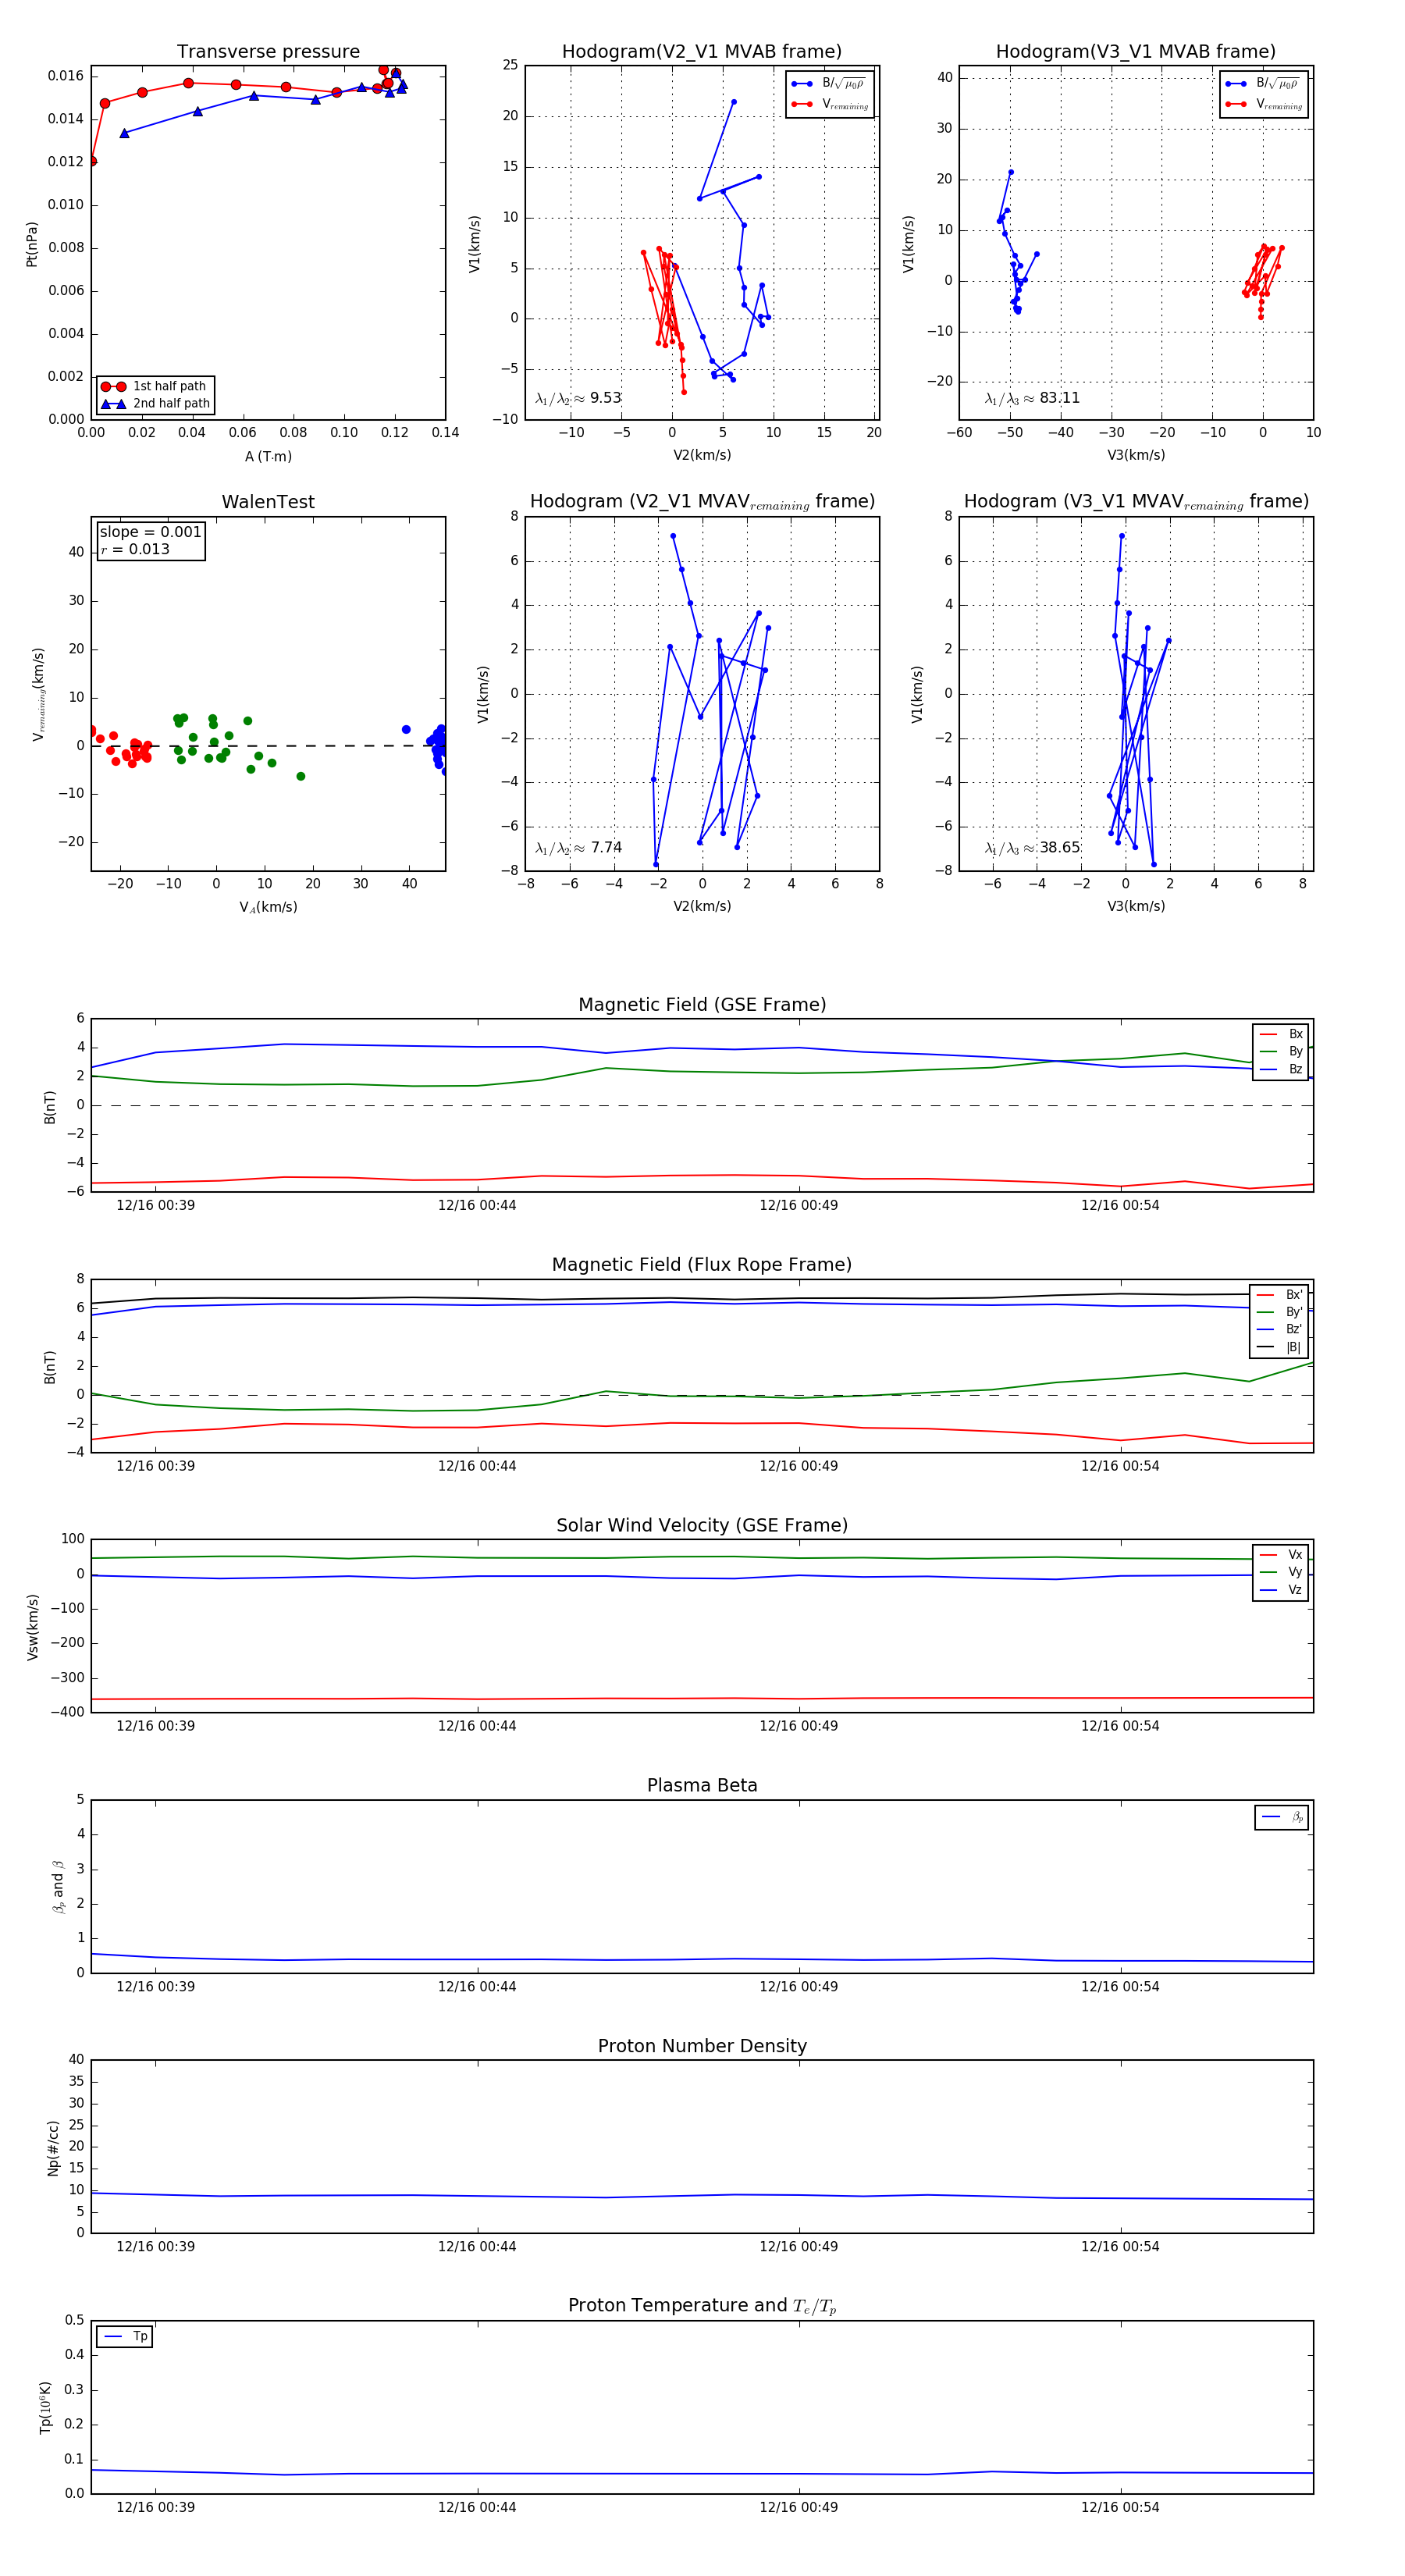This screenshot has height=2576, width=1405.
Task: Click the "Bz'" legend entry in flux rope plot
Action: [x=1280, y=1330]
